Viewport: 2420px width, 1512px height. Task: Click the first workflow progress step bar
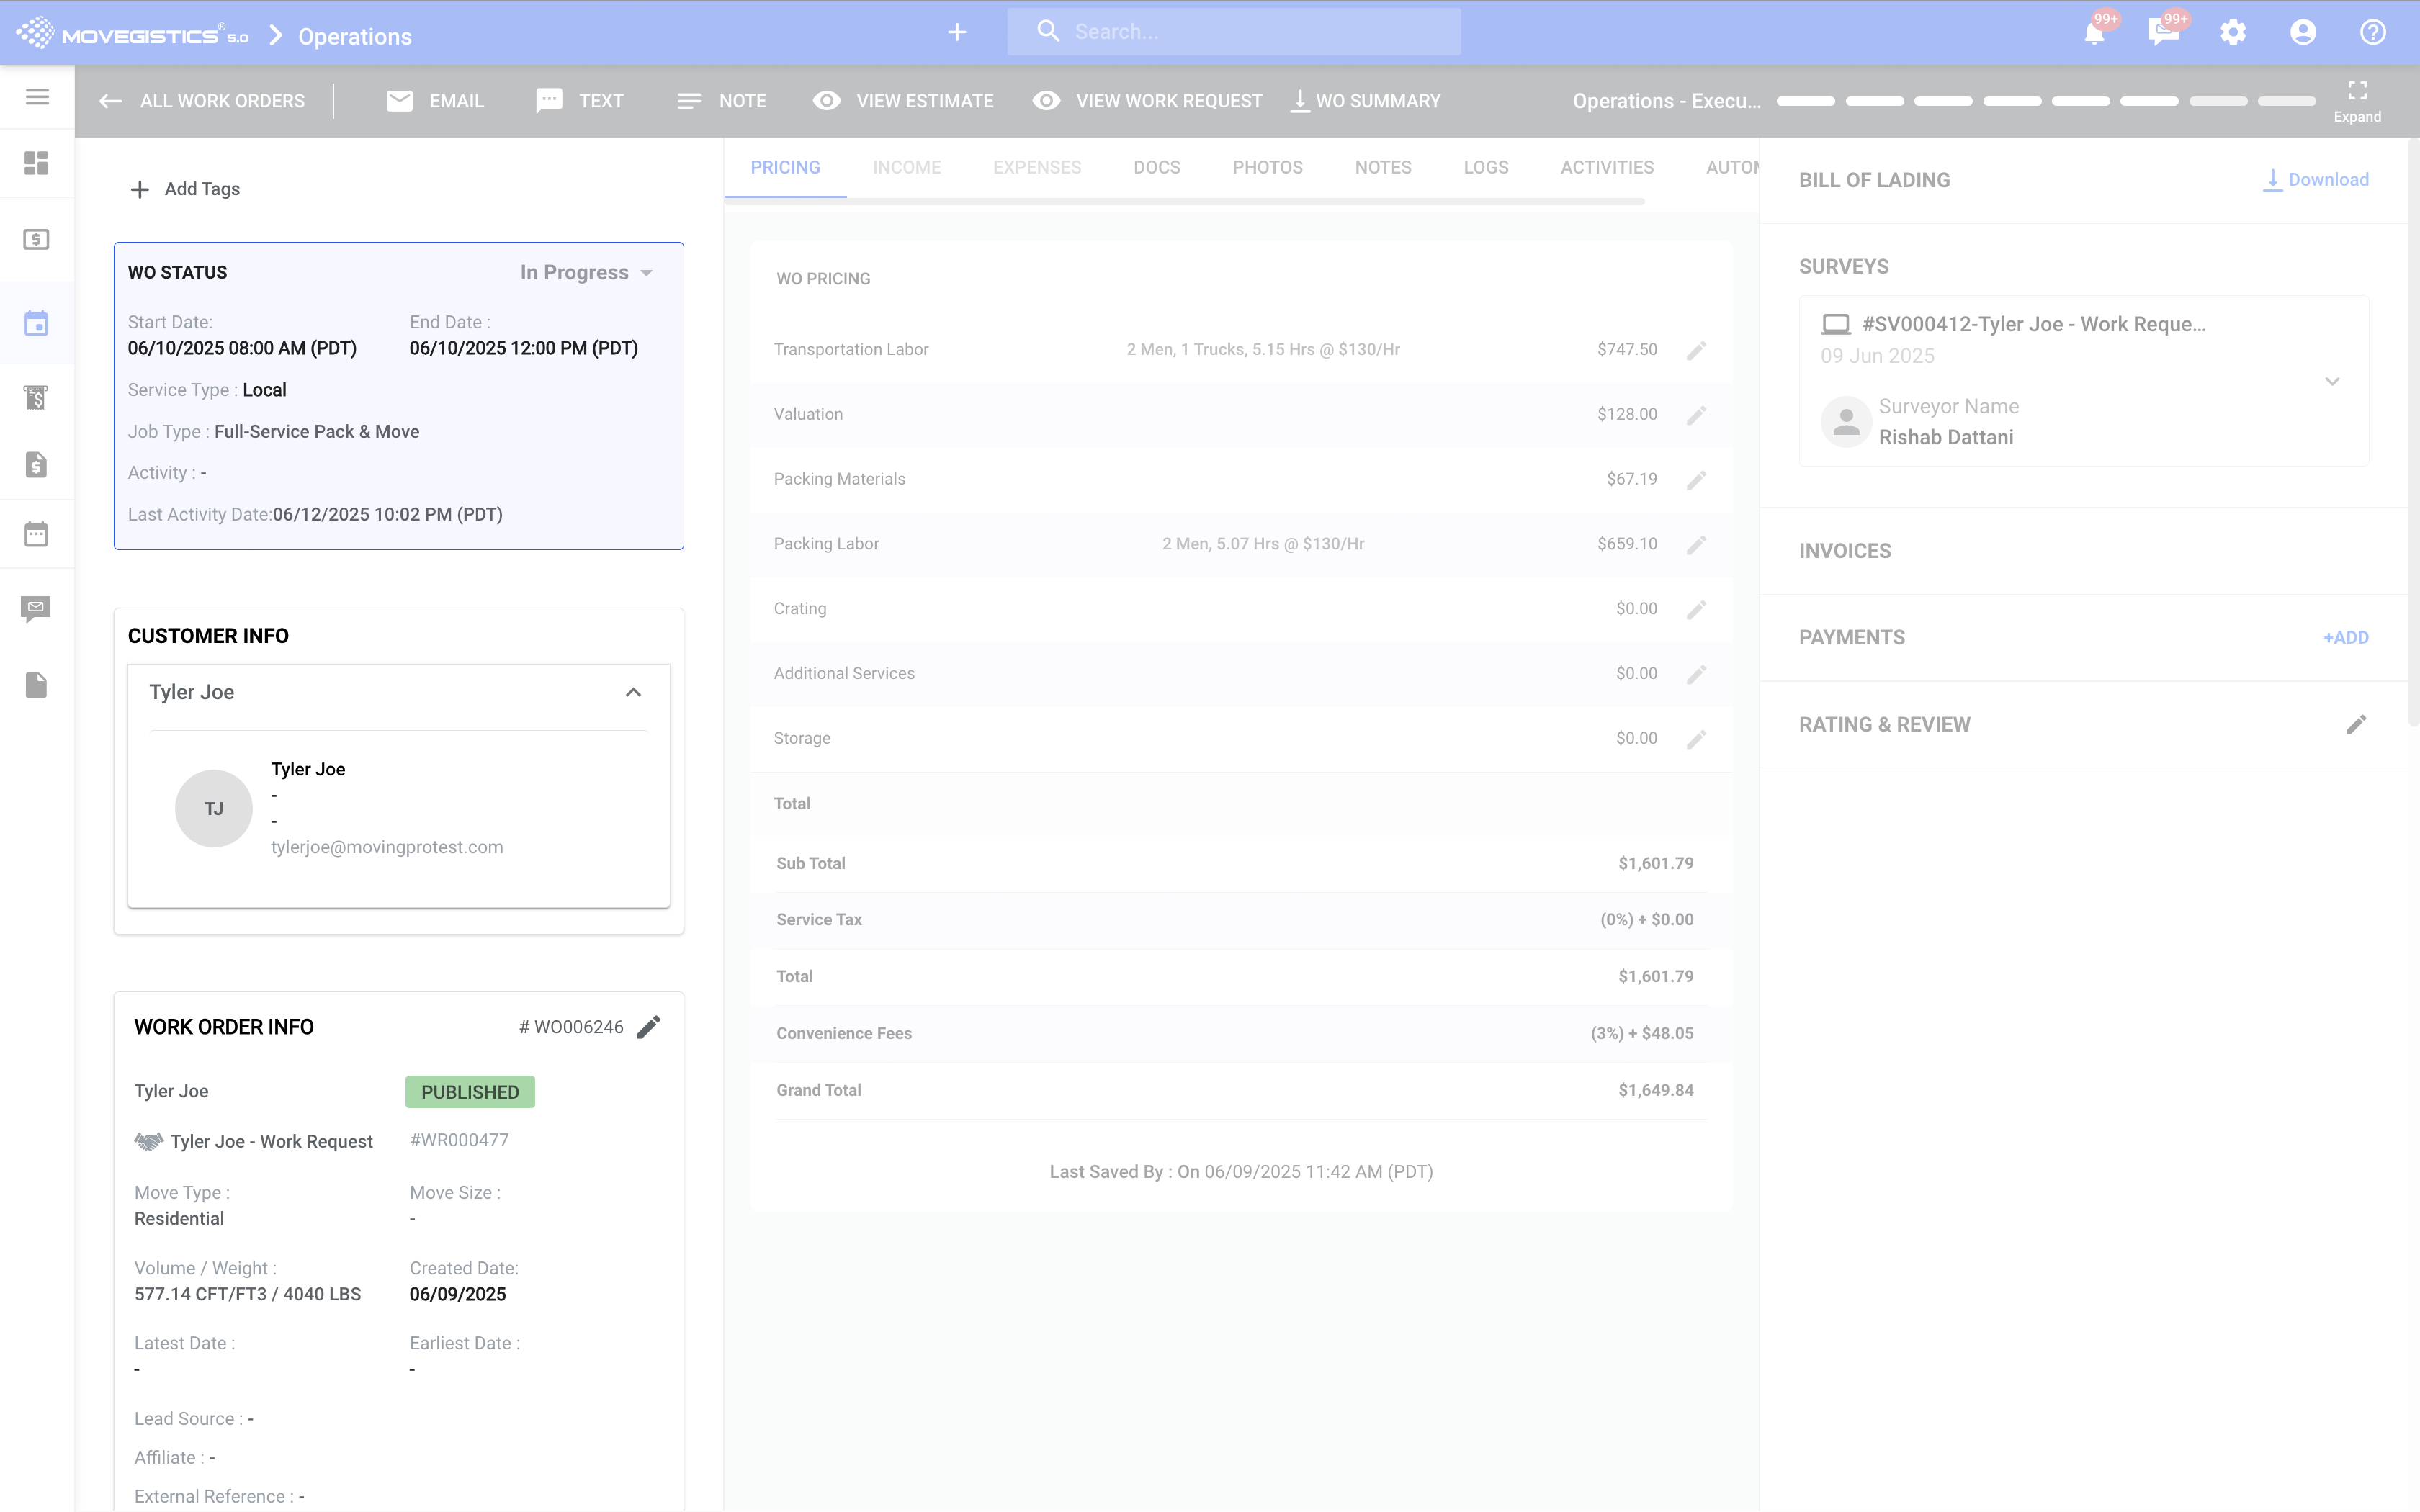click(x=1805, y=101)
